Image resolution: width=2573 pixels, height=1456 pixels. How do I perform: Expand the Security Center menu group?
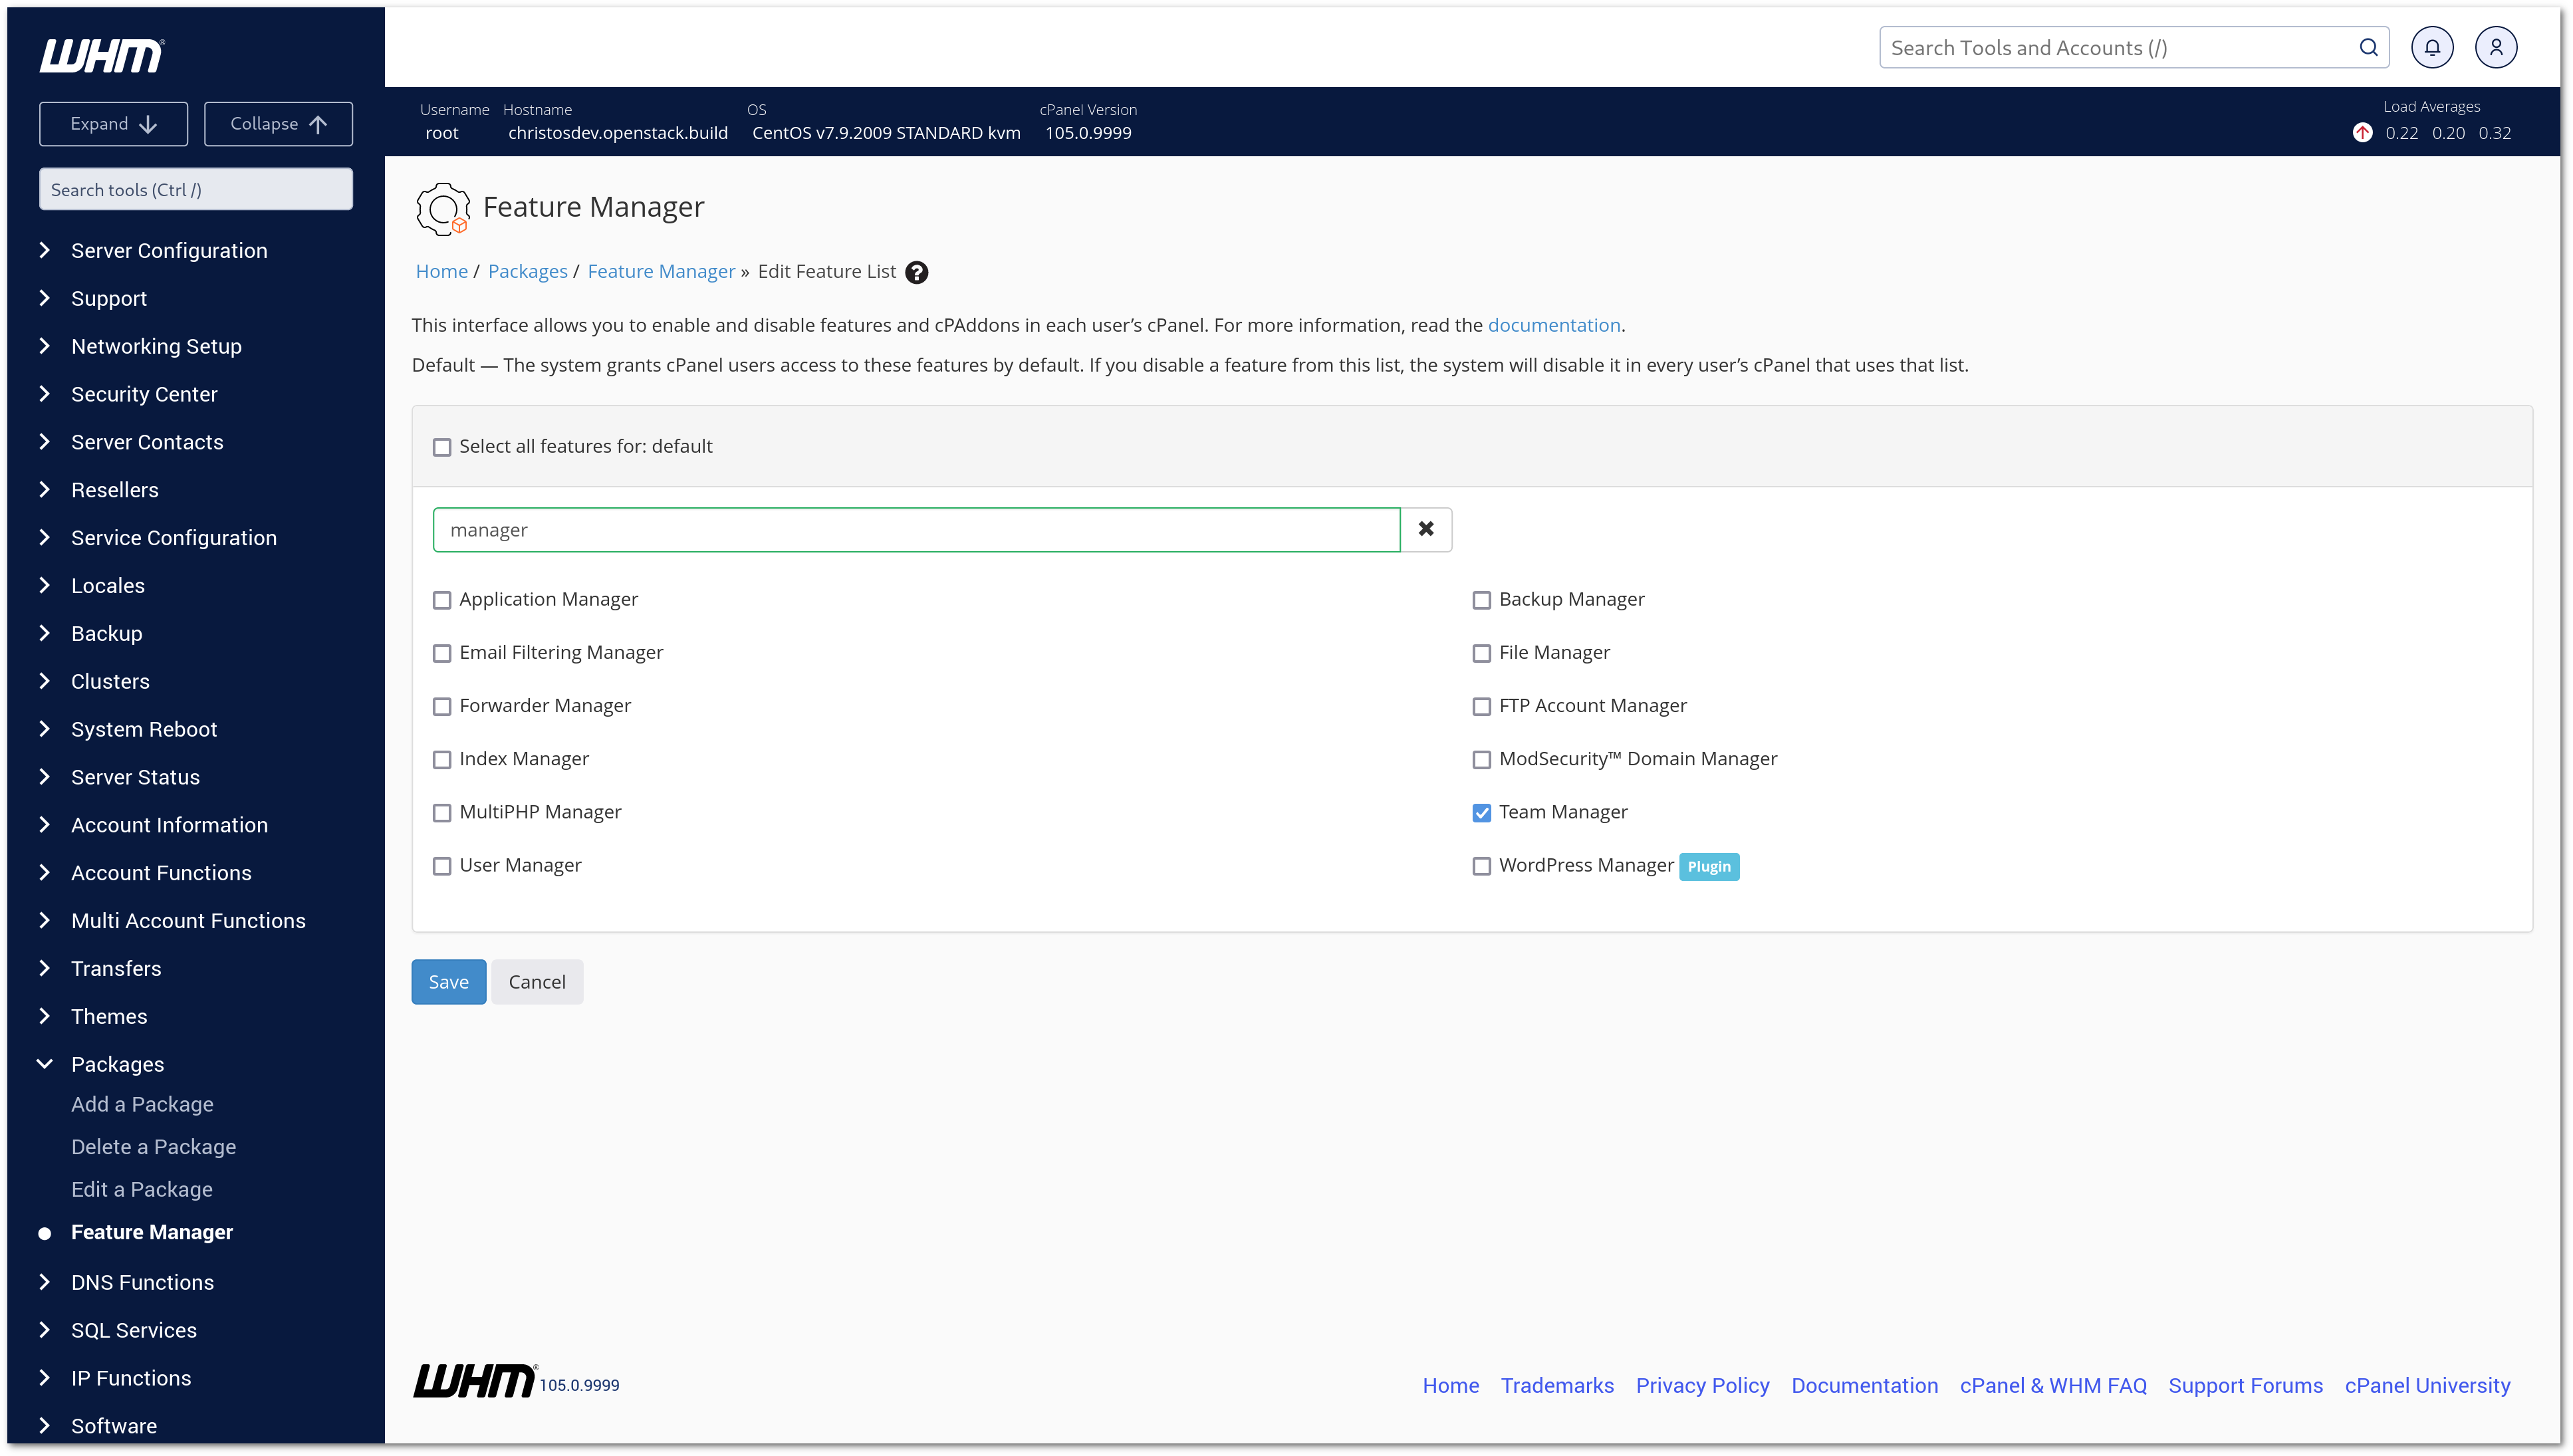click(x=144, y=394)
